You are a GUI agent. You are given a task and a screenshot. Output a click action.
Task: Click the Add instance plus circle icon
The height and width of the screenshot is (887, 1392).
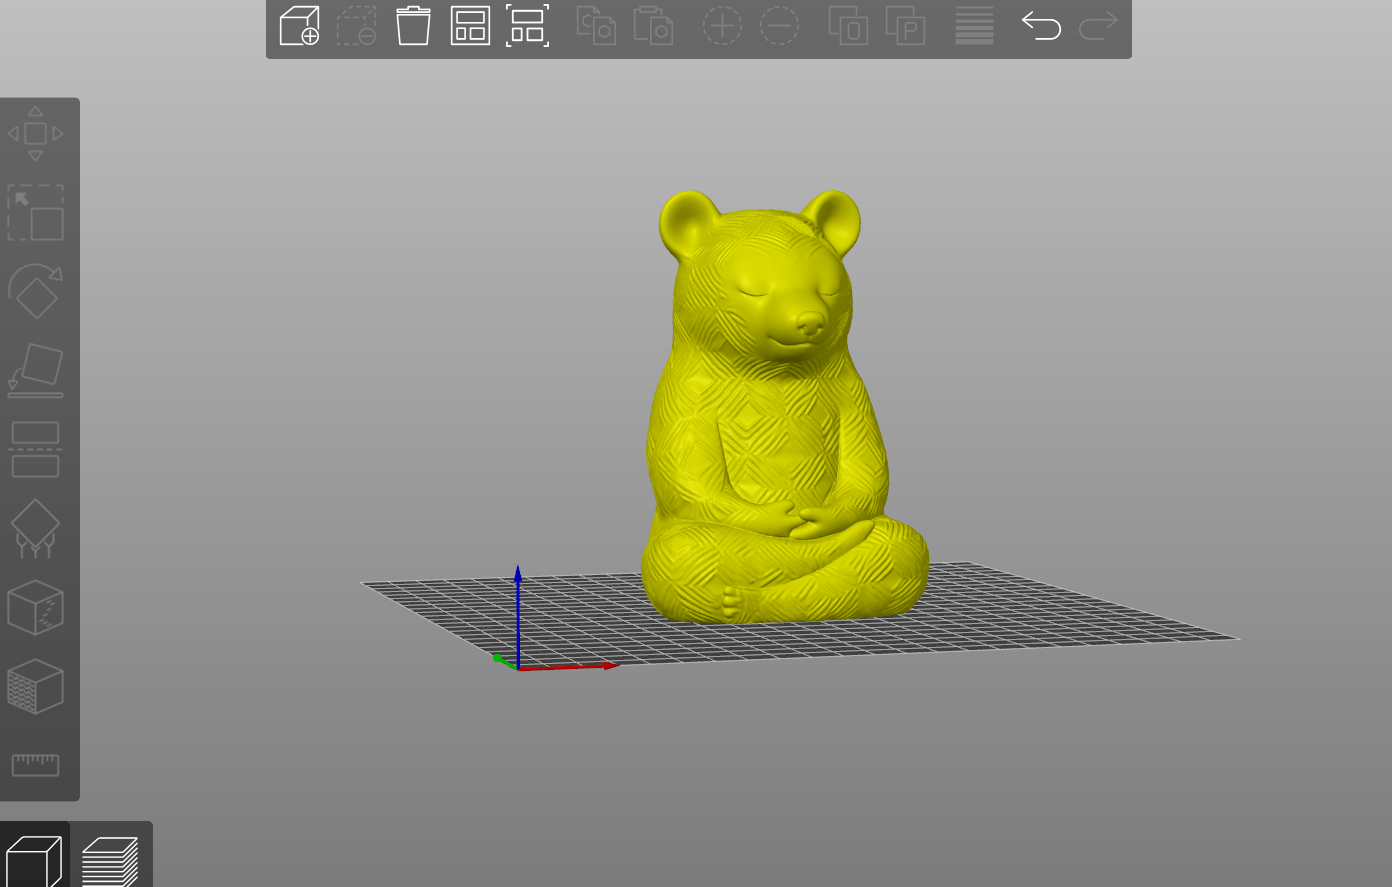(722, 26)
